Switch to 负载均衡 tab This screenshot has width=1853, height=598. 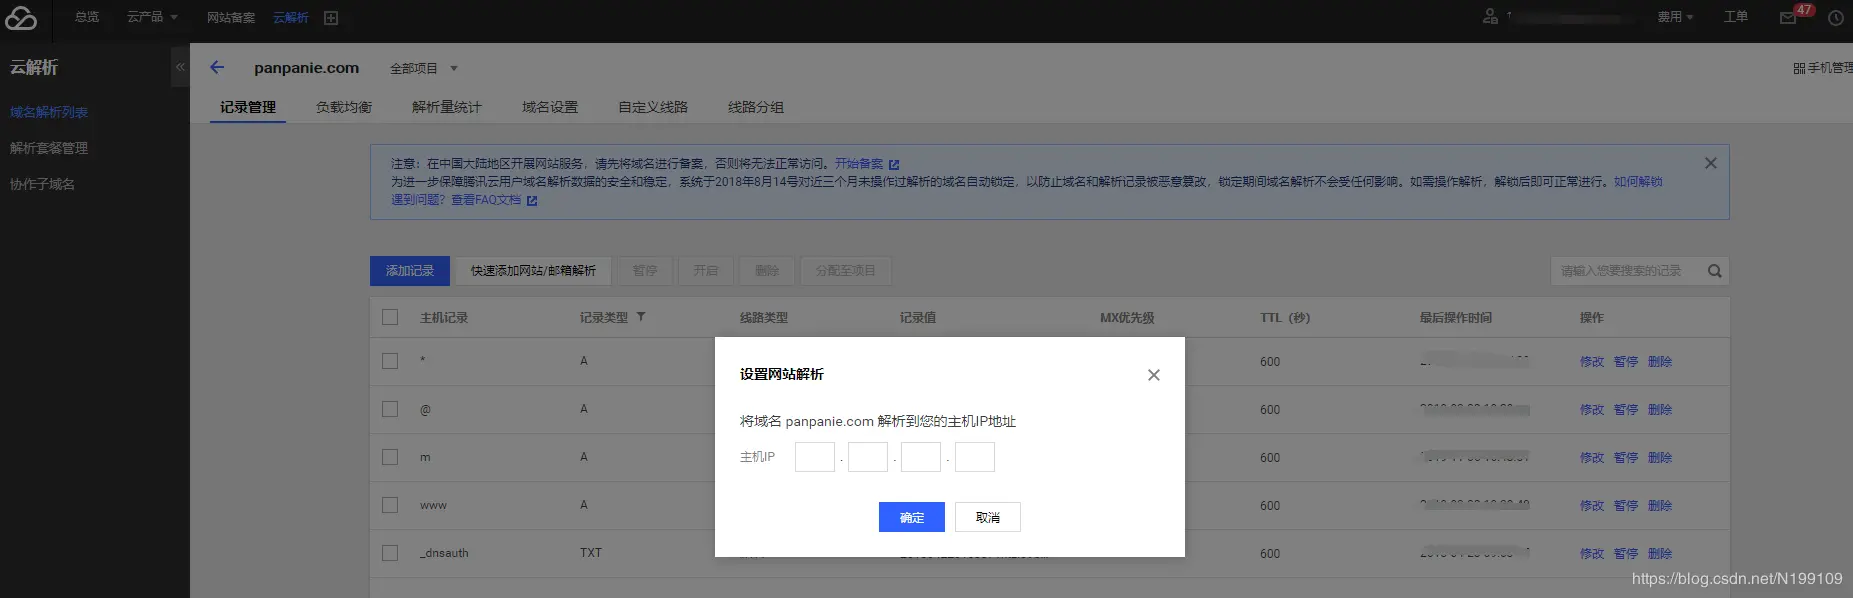[344, 107]
